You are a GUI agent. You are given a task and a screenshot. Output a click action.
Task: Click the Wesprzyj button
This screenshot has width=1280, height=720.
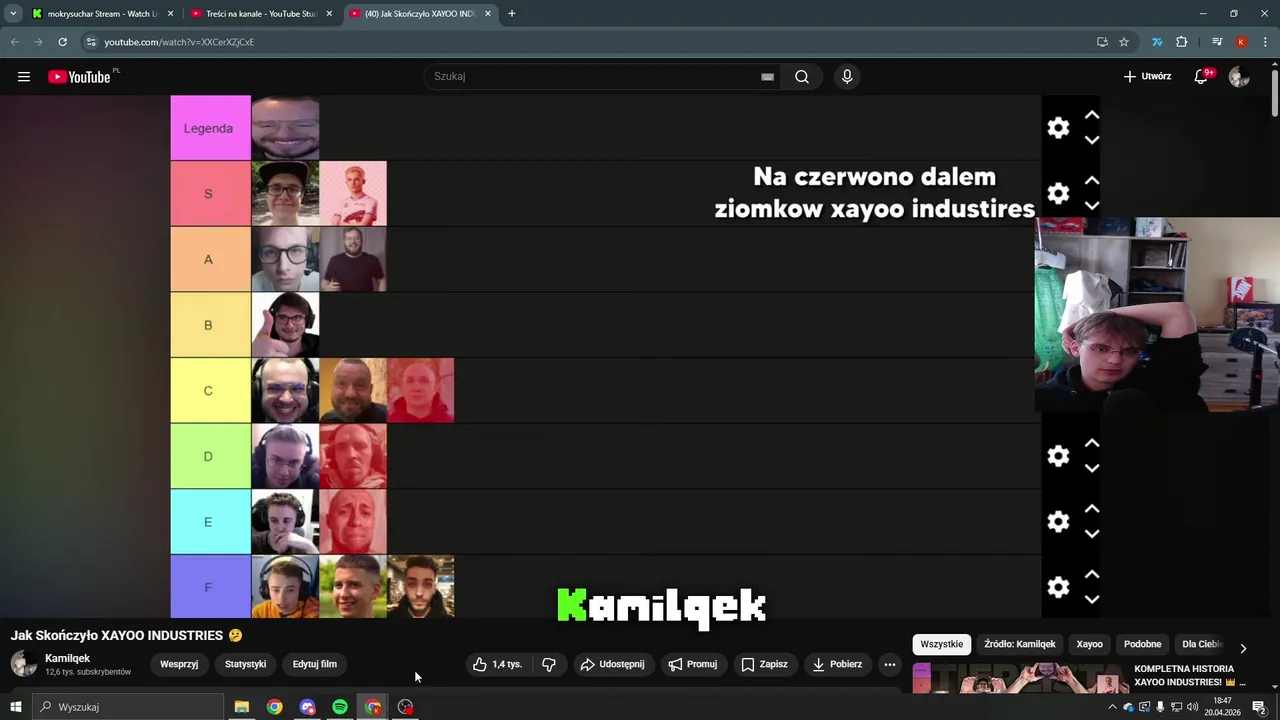179,664
